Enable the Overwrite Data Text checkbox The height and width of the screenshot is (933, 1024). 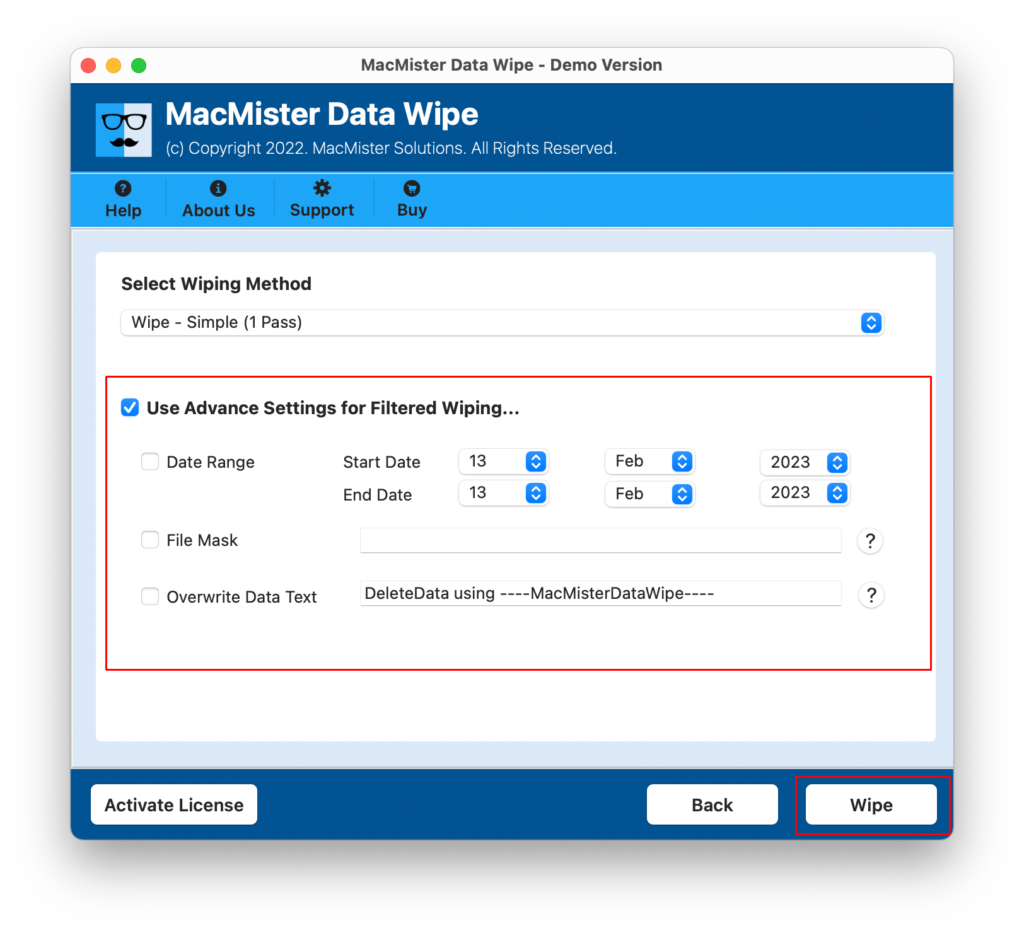click(150, 597)
